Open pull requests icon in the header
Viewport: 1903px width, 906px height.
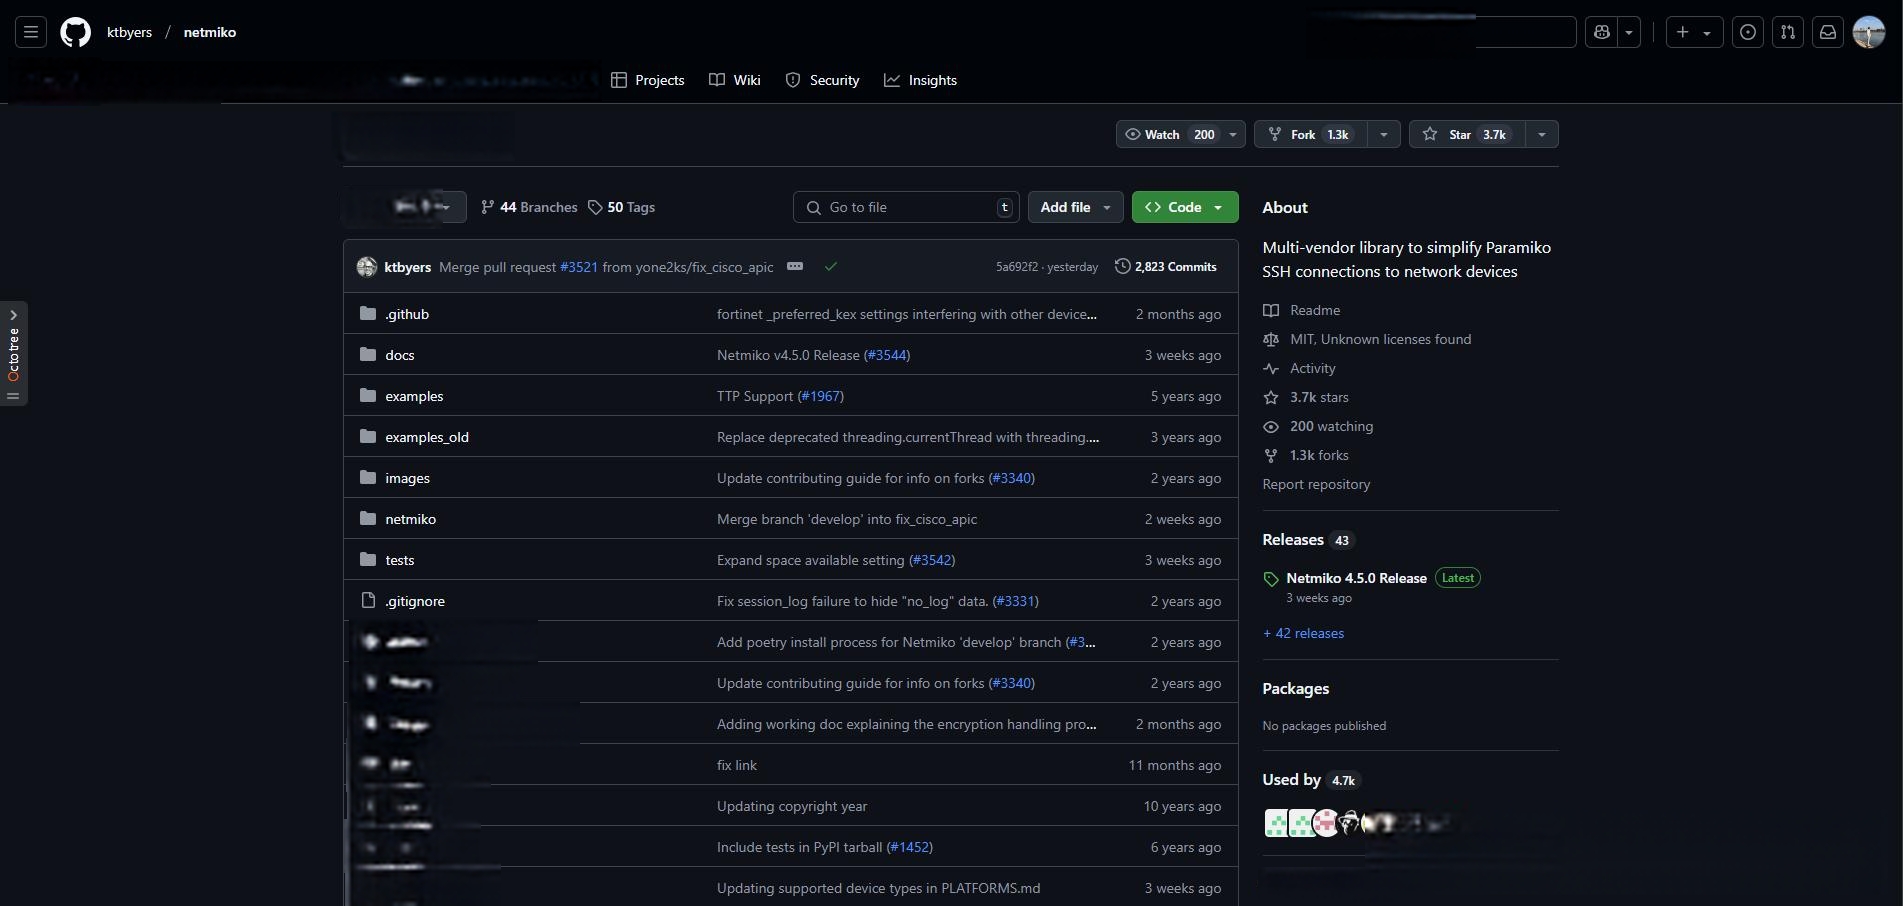[x=1788, y=32]
